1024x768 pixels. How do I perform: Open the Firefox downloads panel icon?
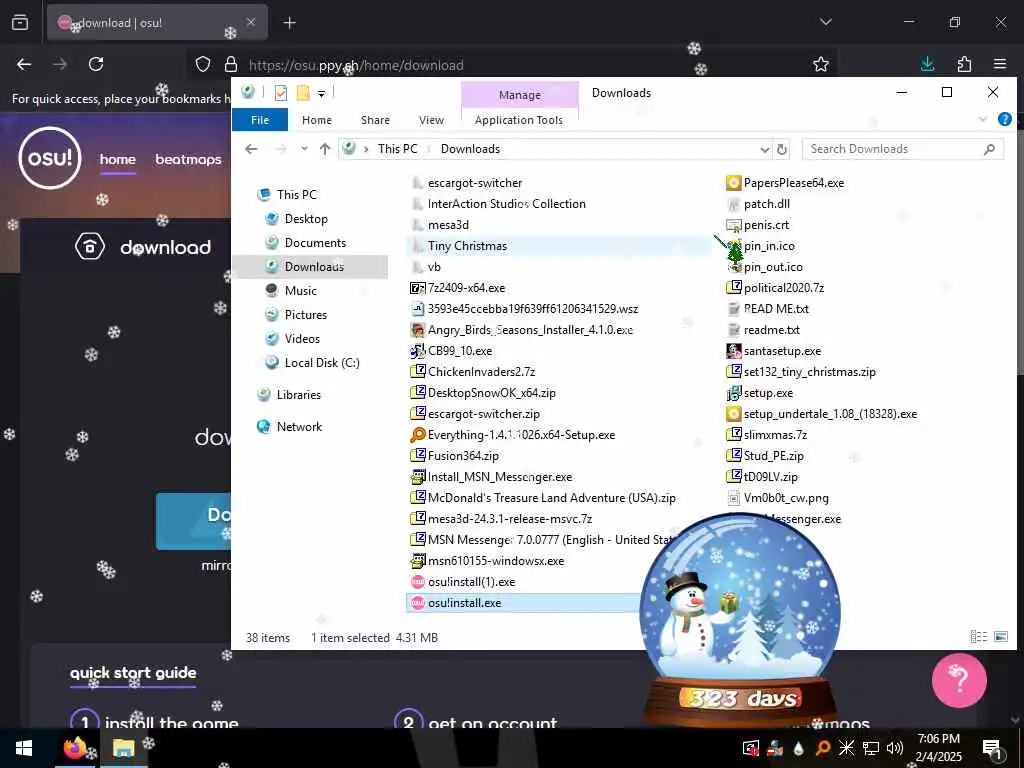pyautogui.click(x=927, y=64)
